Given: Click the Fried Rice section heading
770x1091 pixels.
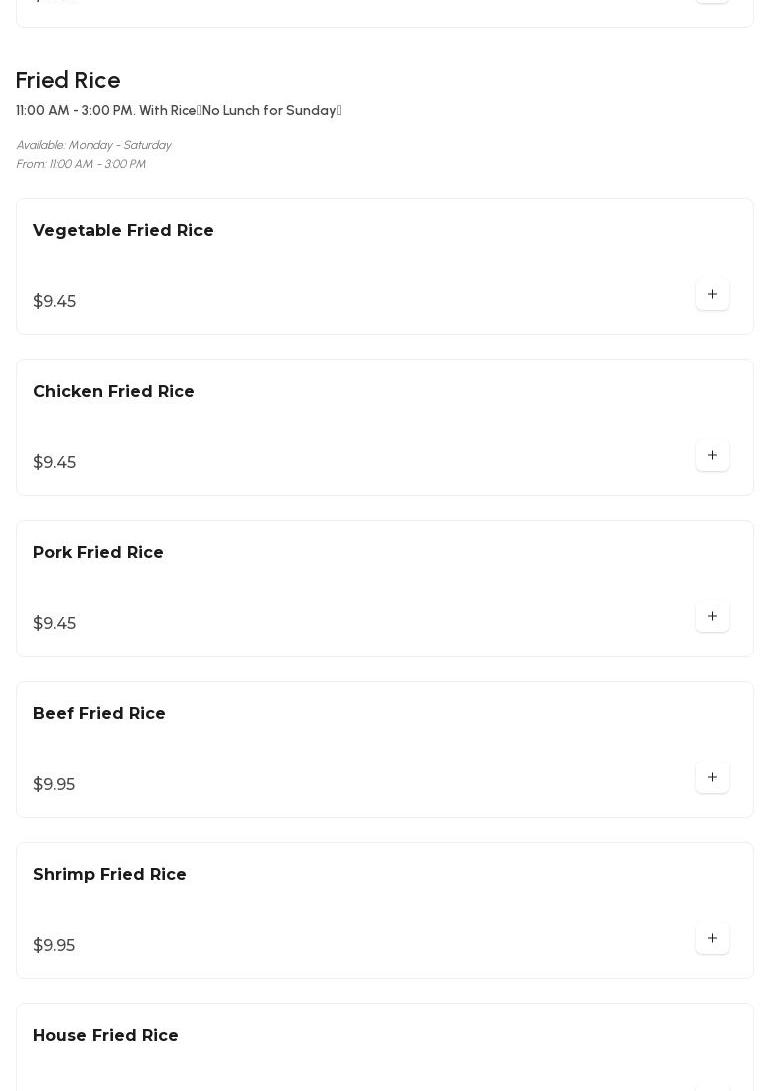Looking at the screenshot, I should point(68,81).
